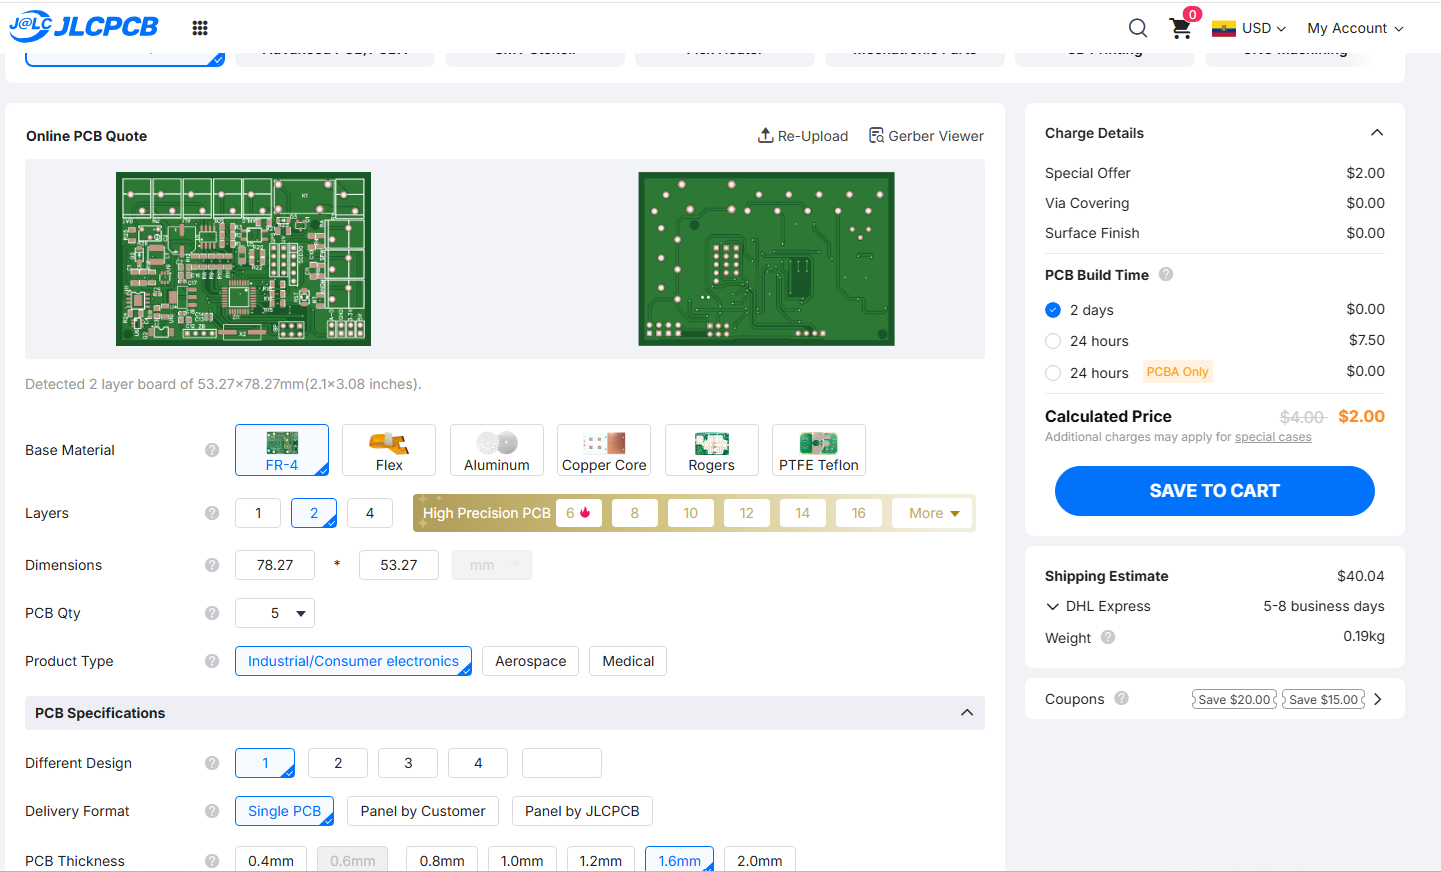Choose 6 layers high precision
This screenshot has width=1441, height=872.
pos(579,513)
